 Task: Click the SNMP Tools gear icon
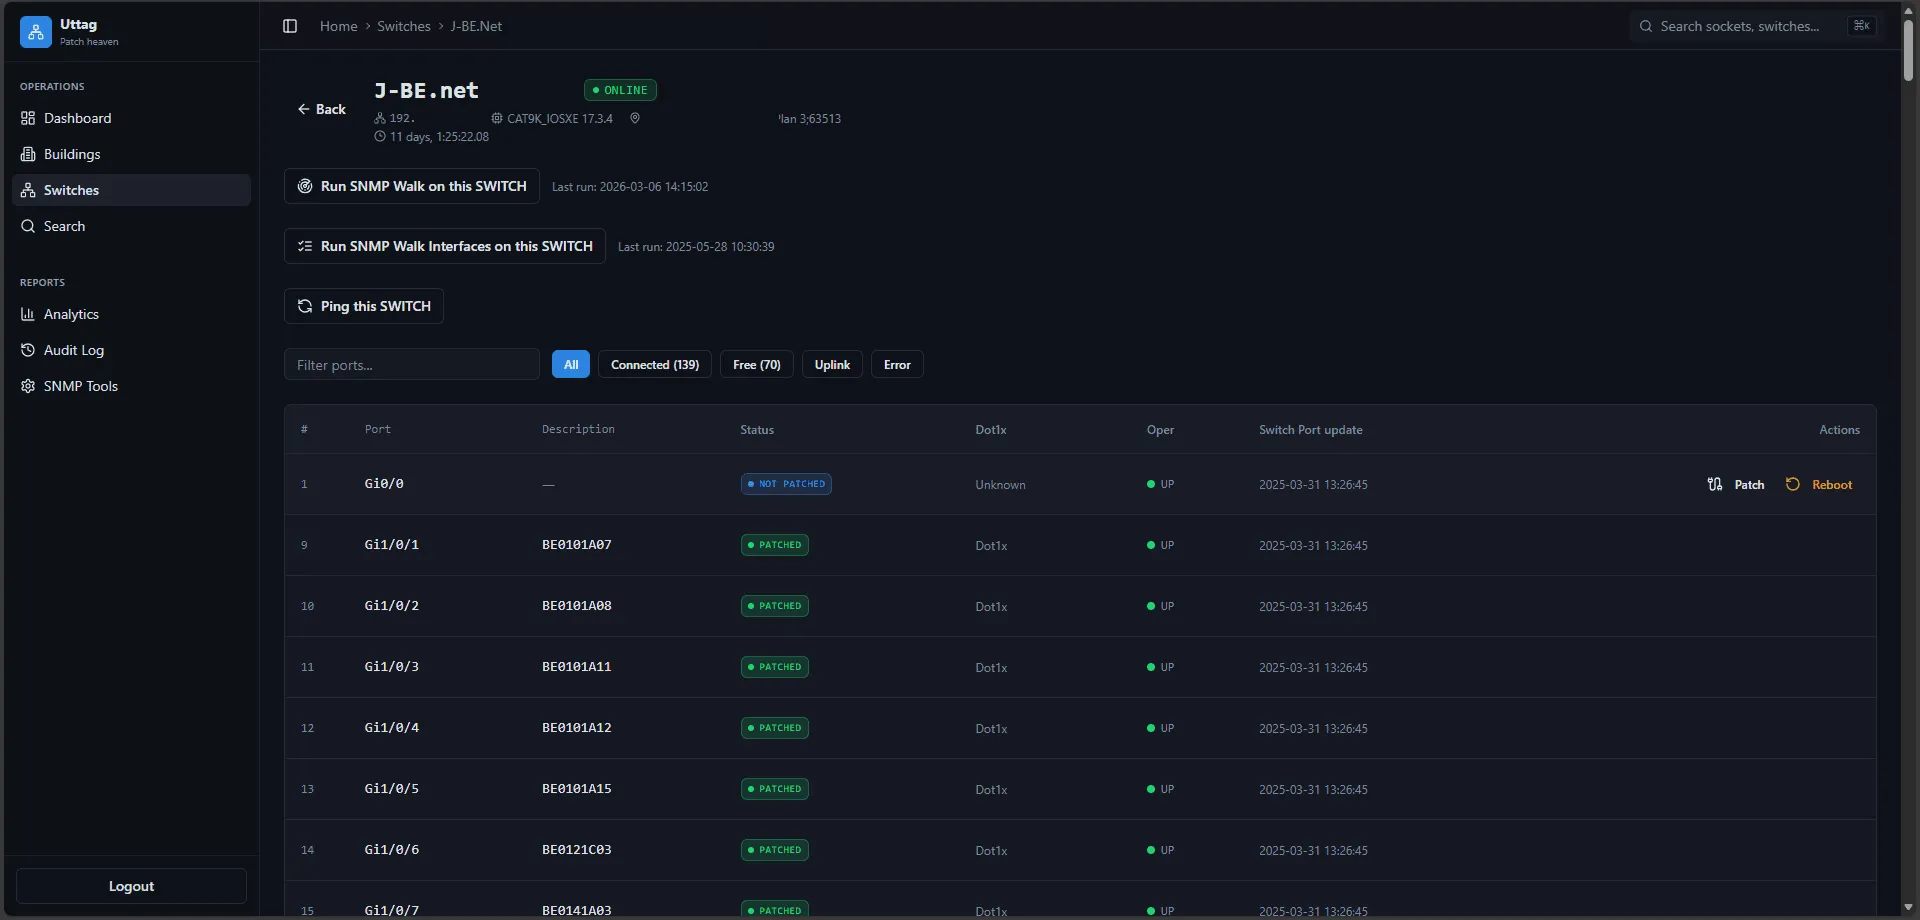(x=28, y=386)
